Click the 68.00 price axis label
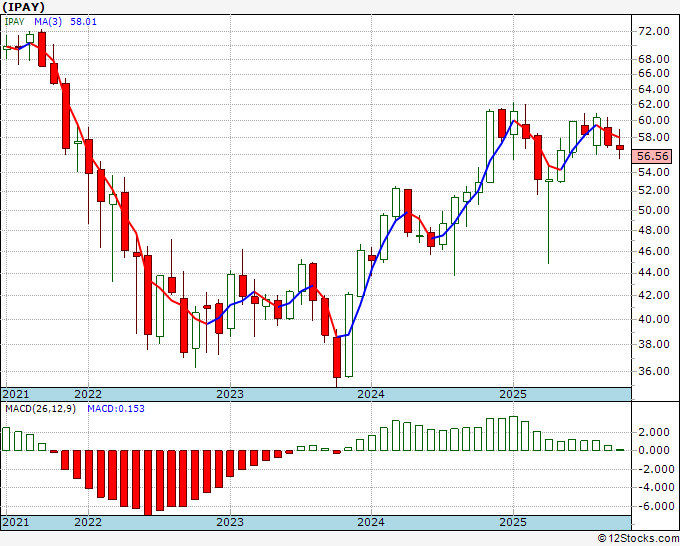 click(x=654, y=59)
